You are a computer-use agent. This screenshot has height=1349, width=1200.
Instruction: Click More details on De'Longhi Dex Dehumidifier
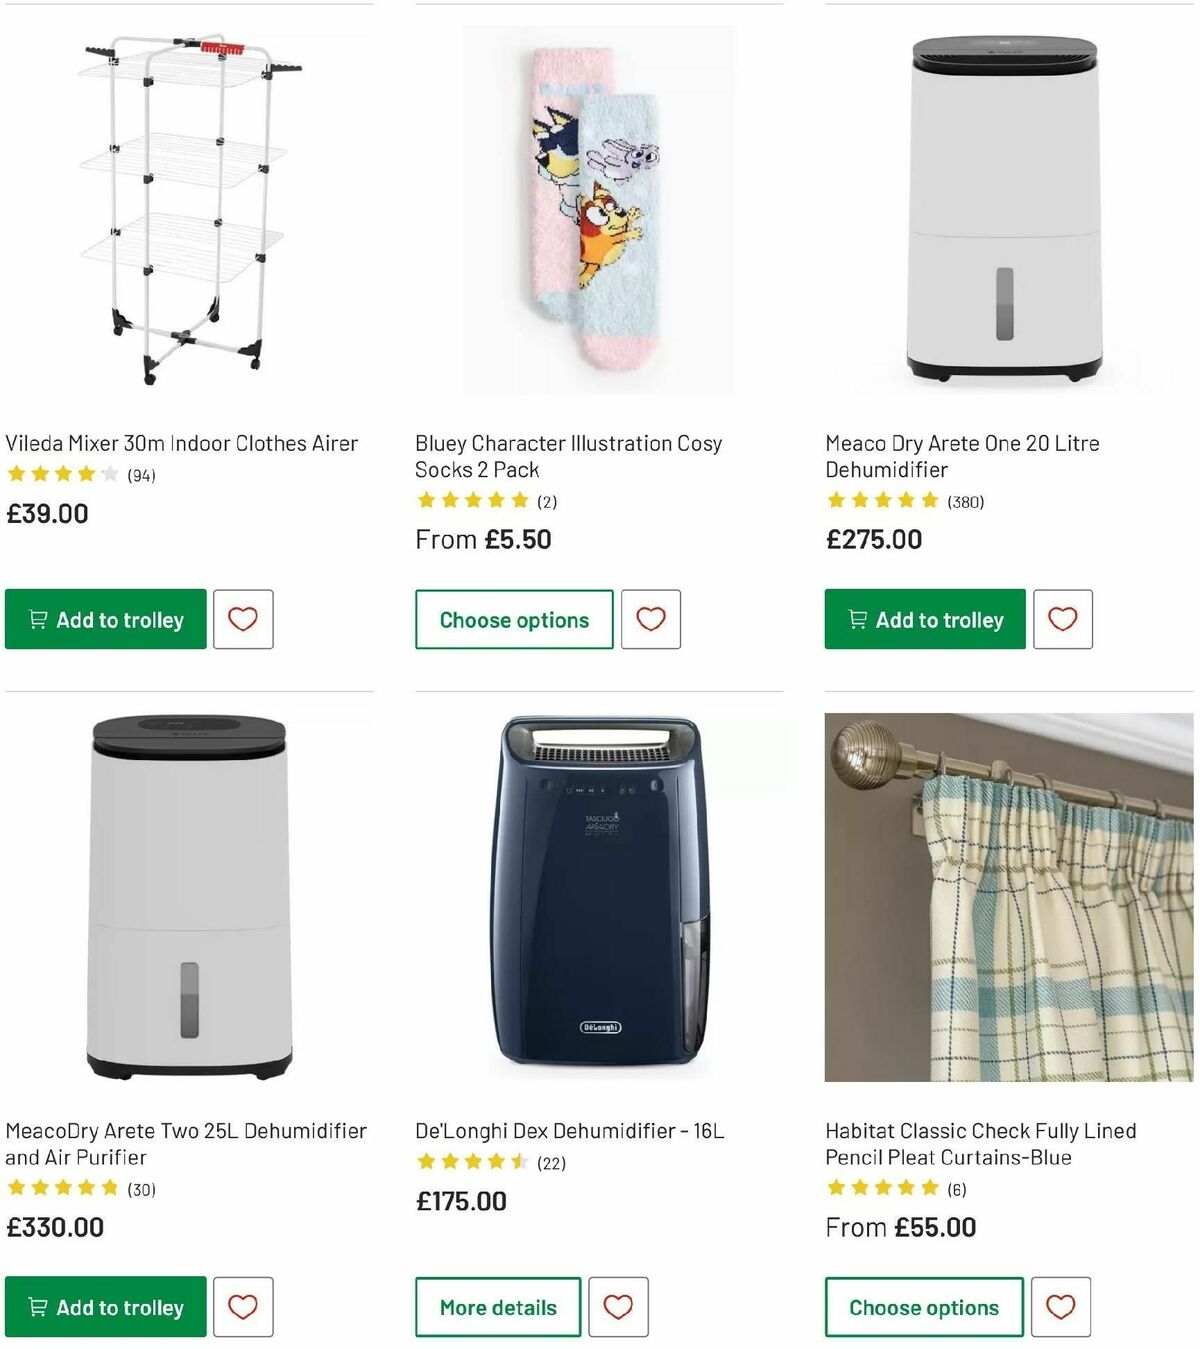click(497, 1307)
